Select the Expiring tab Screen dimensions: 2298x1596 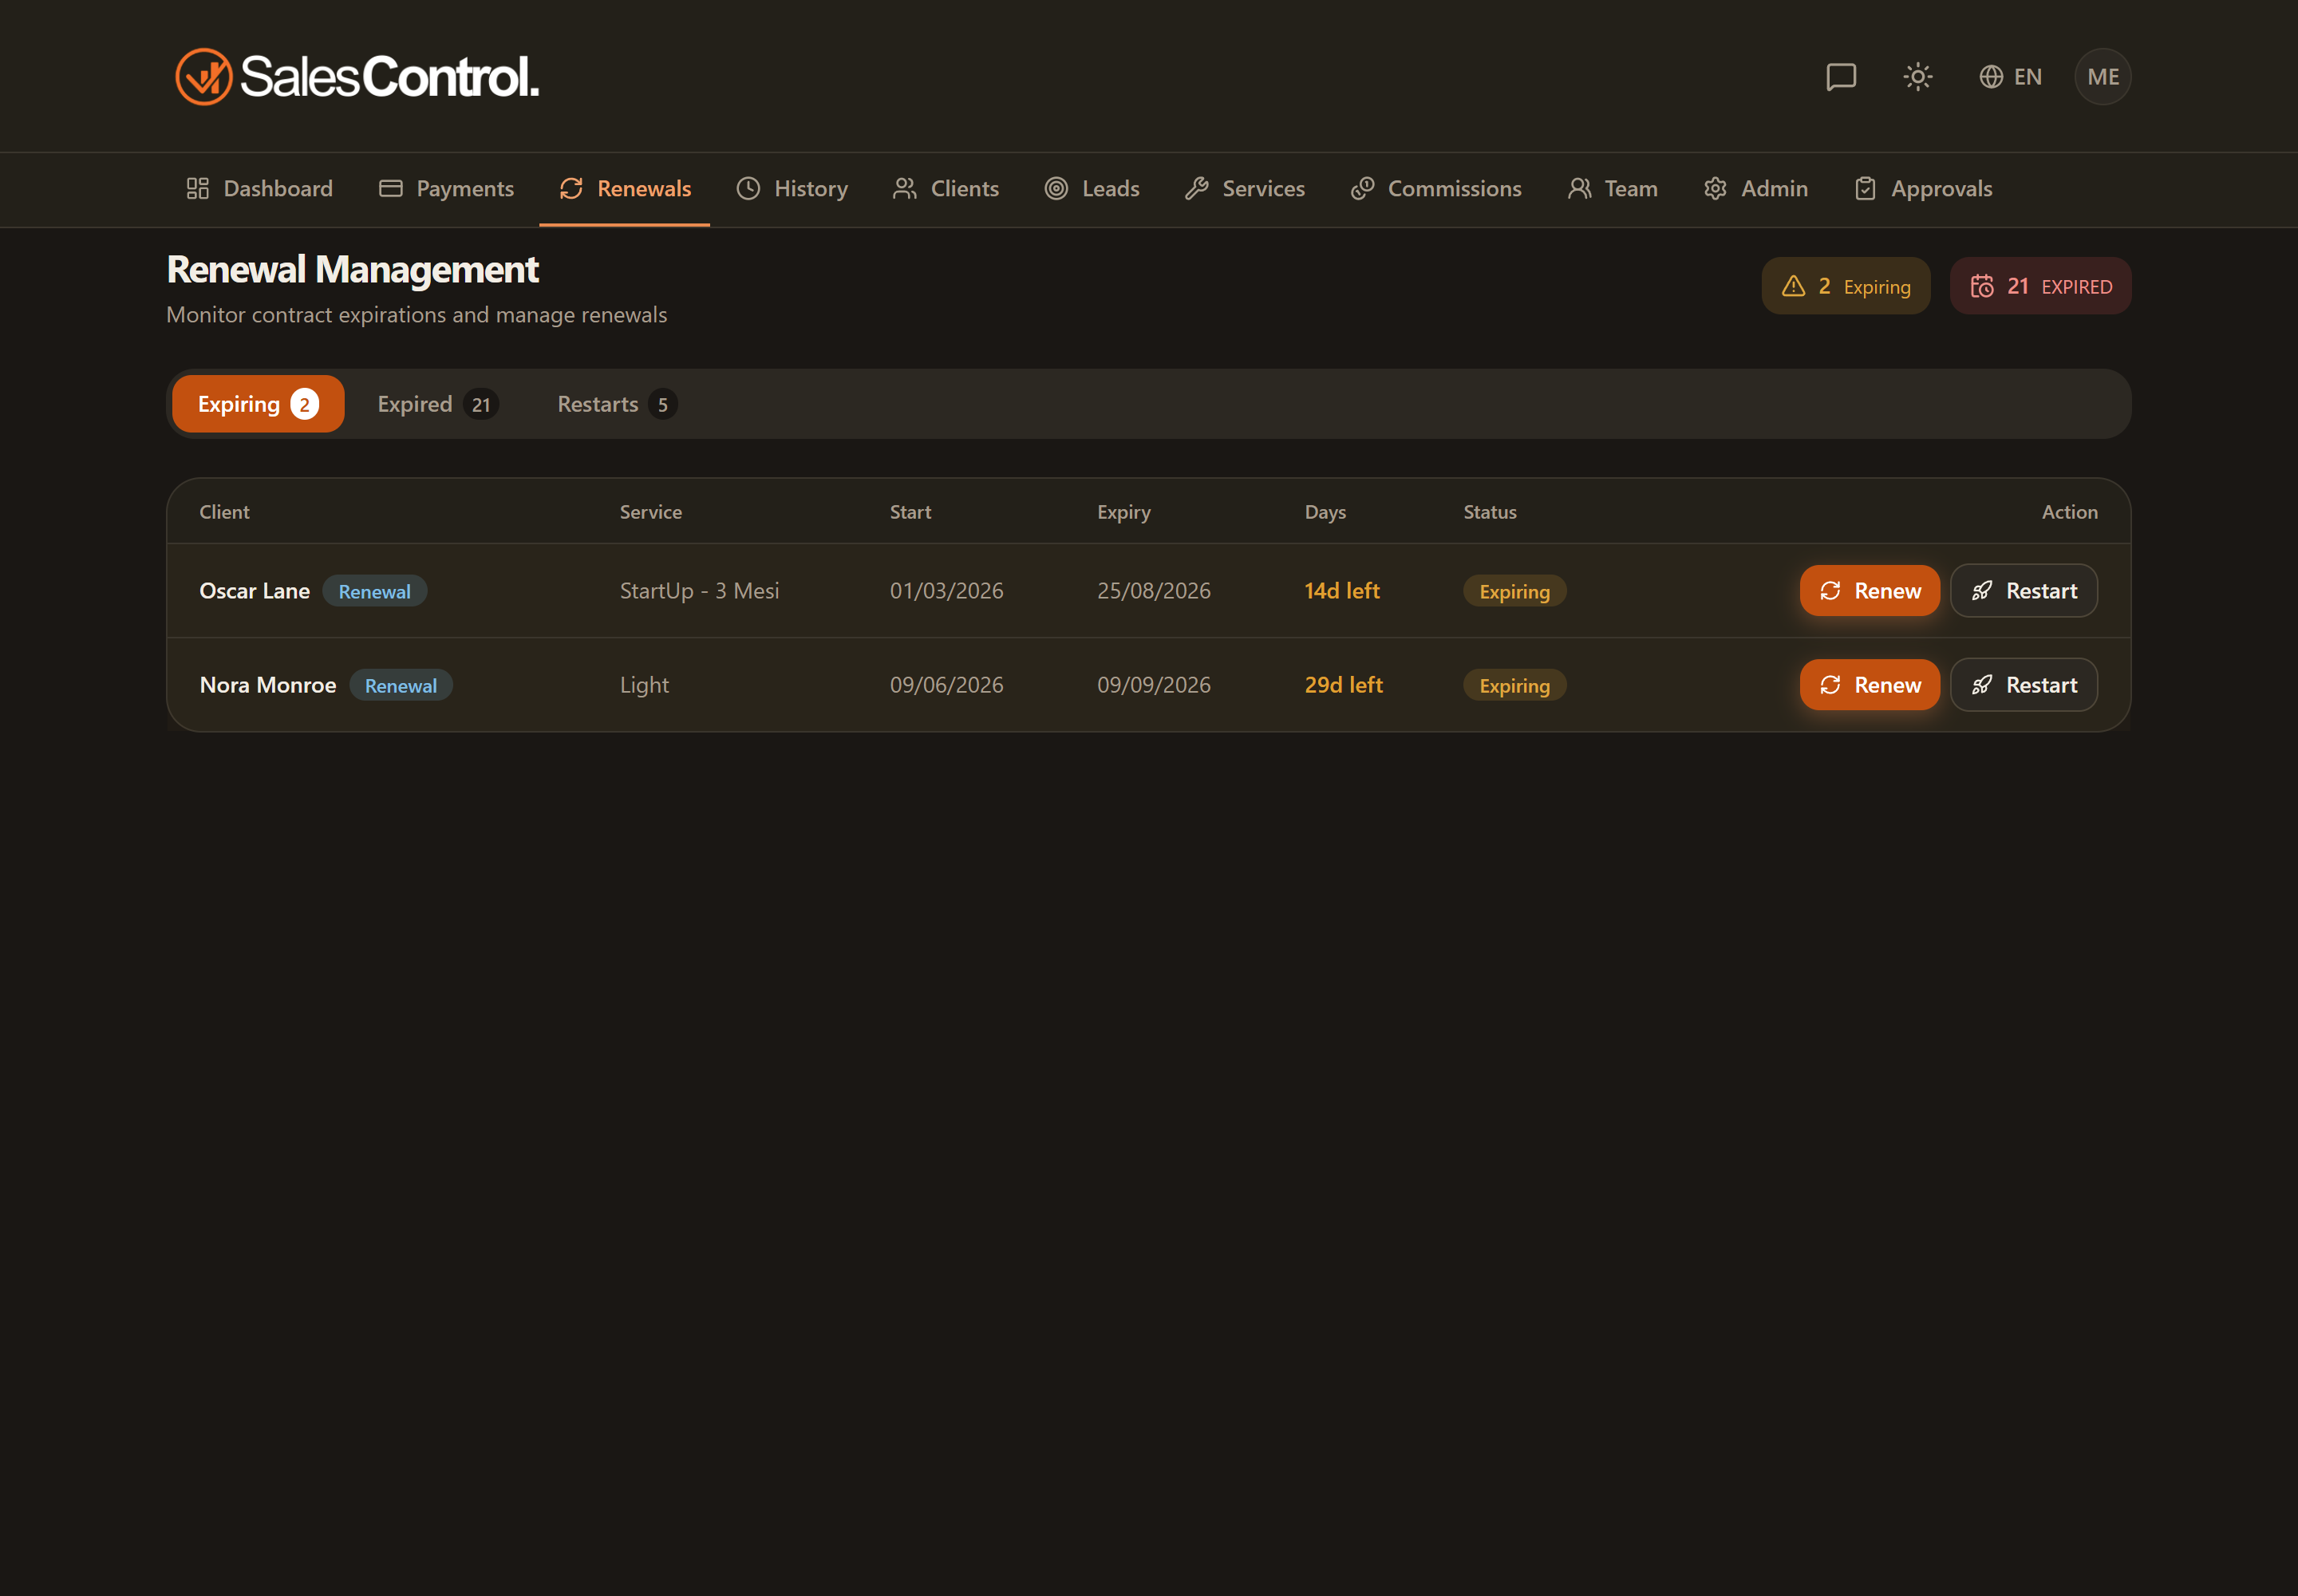258,404
